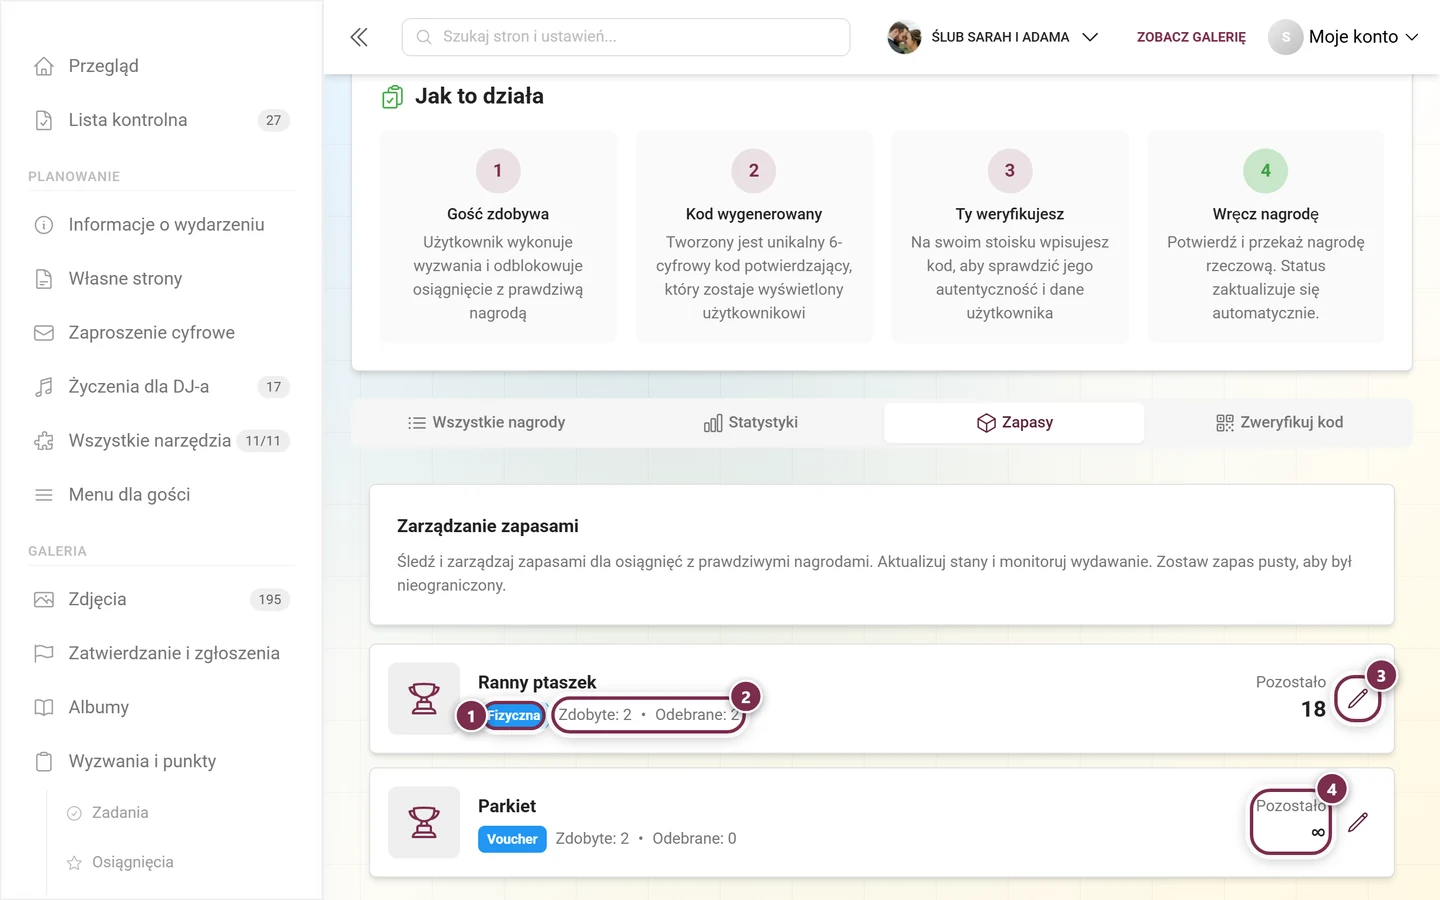Click the 17 badge beside Życzenia dla DJ-a
The width and height of the screenshot is (1440, 900).
273,387
